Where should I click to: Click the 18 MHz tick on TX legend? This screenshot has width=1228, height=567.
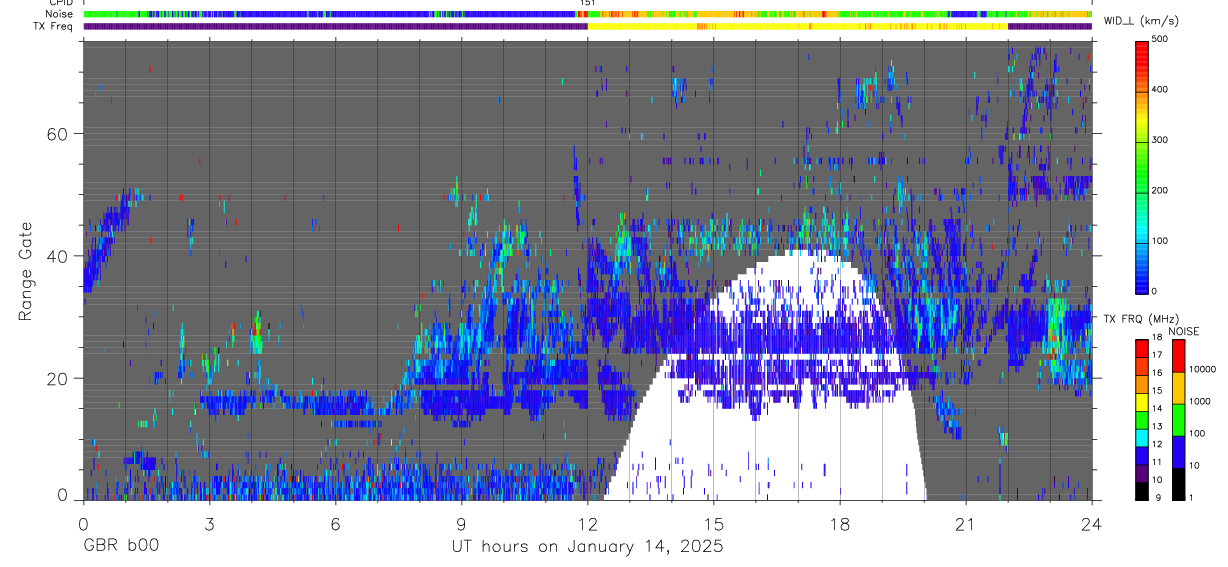(1157, 338)
